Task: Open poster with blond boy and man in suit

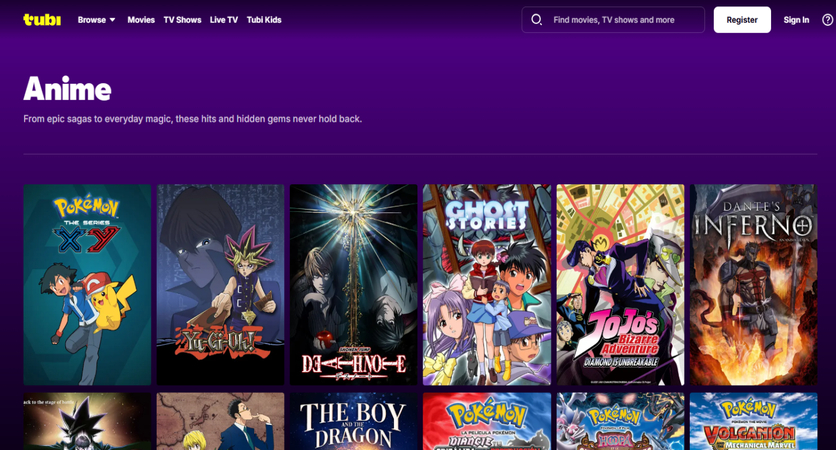Action: 221,421
